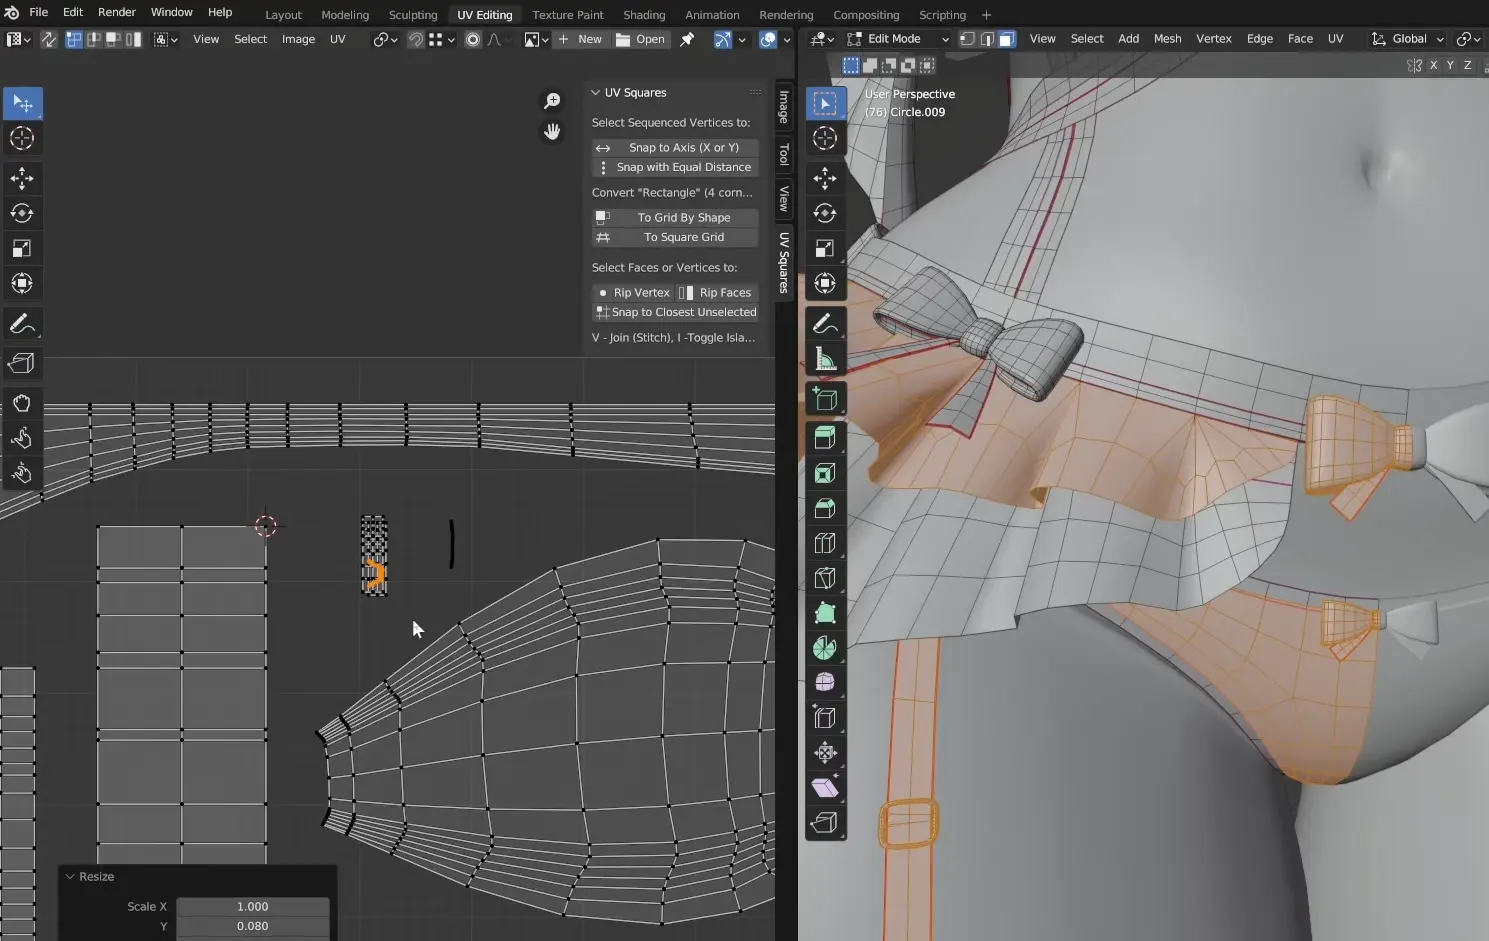Image resolution: width=1489 pixels, height=941 pixels.
Task: Open the Global transform orientation dropdown
Action: (x=1408, y=39)
